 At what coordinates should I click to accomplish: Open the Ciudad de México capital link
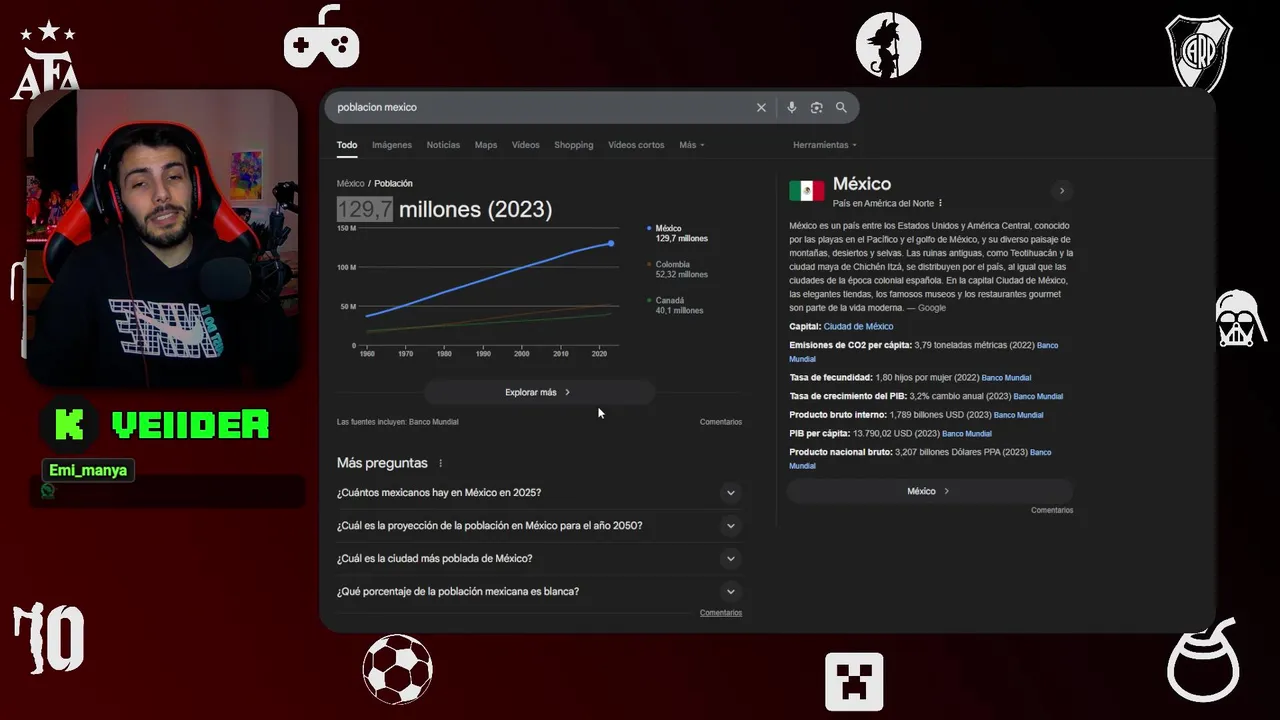point(858,327)
